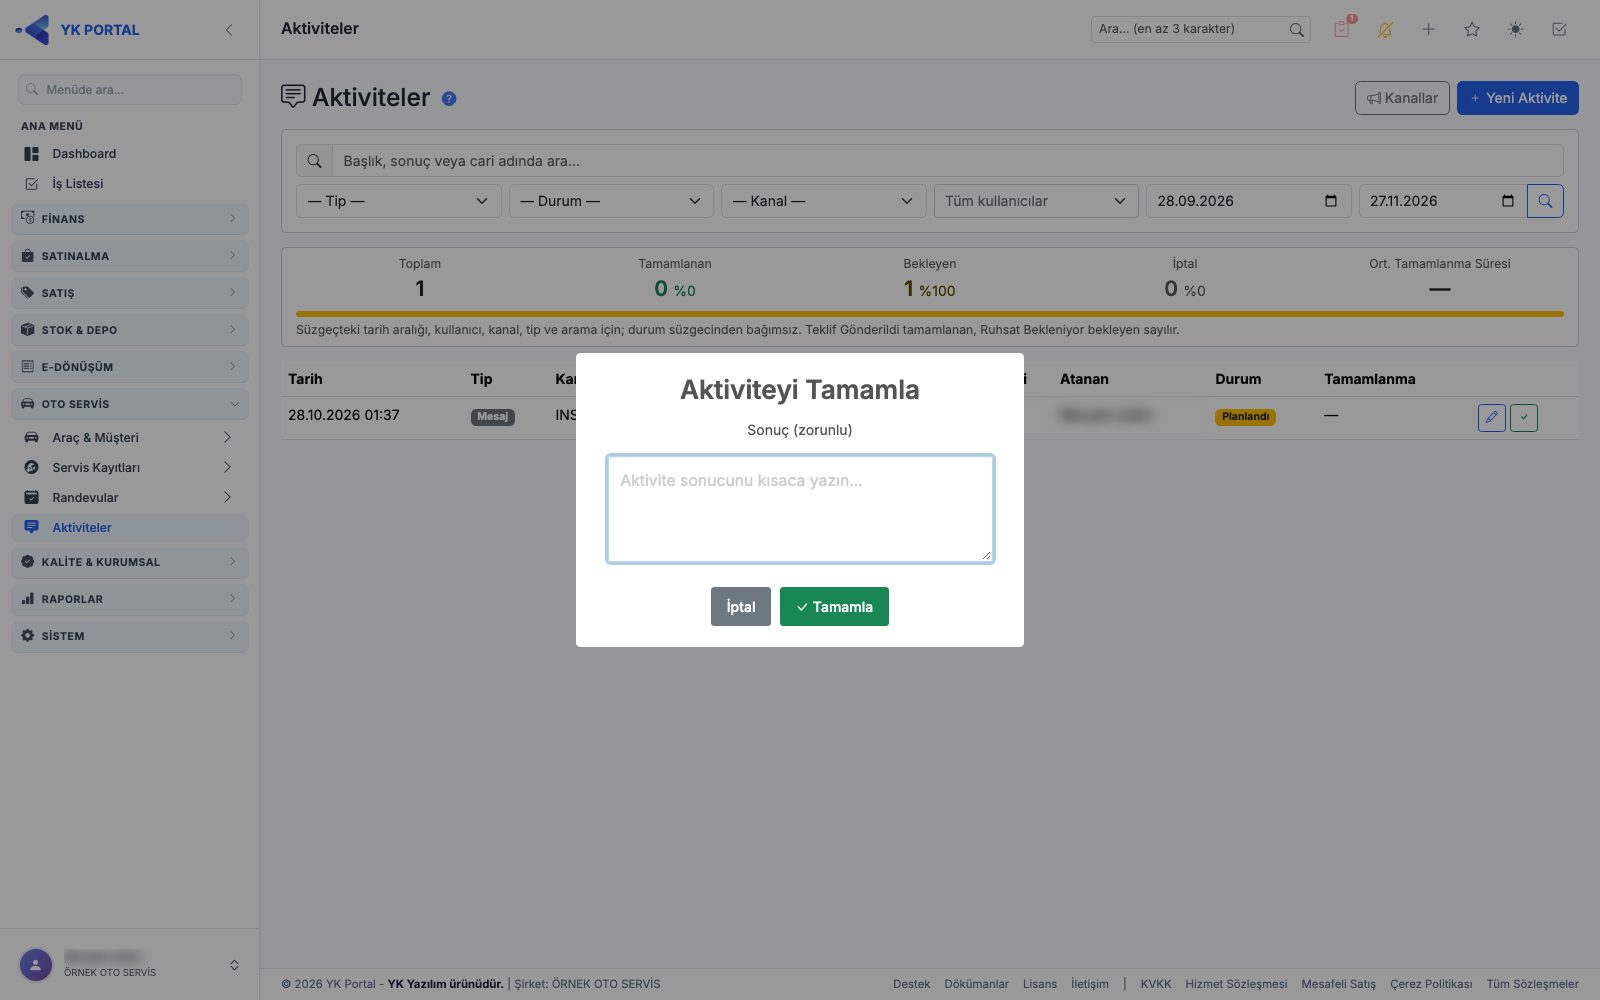Click the activity title search field
The image size is (1600, 1000).
point(947,161)
